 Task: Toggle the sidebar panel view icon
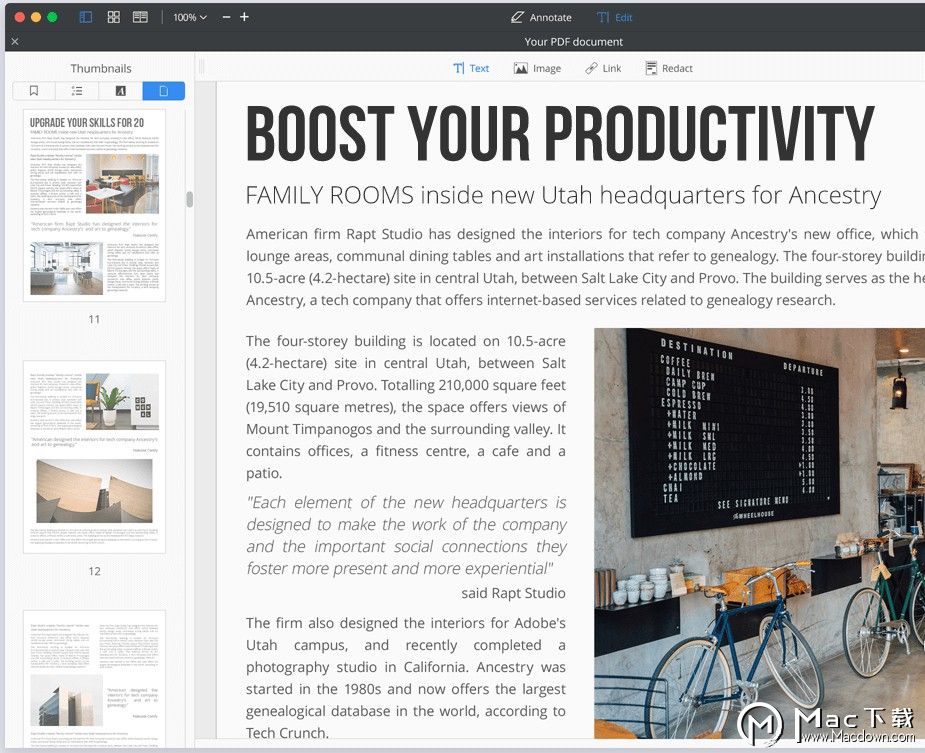tap(86, 17)
